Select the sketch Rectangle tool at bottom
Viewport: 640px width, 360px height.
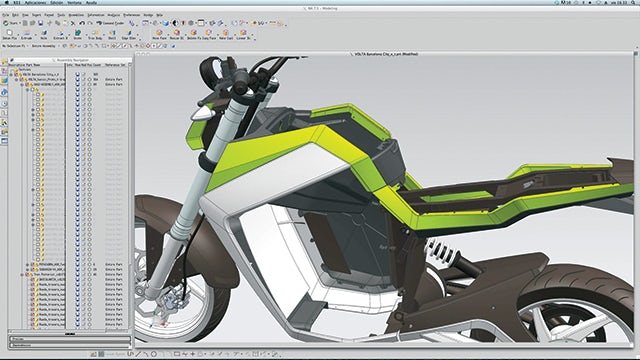pos(176,354)
